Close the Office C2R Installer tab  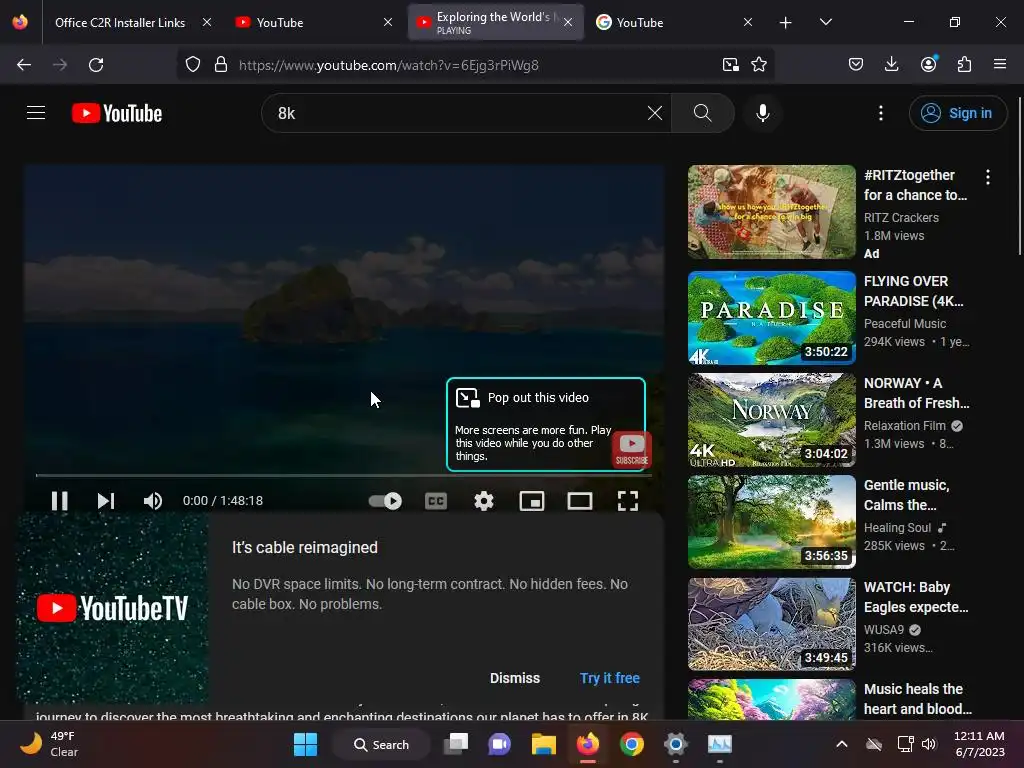[x=207, y=22]
